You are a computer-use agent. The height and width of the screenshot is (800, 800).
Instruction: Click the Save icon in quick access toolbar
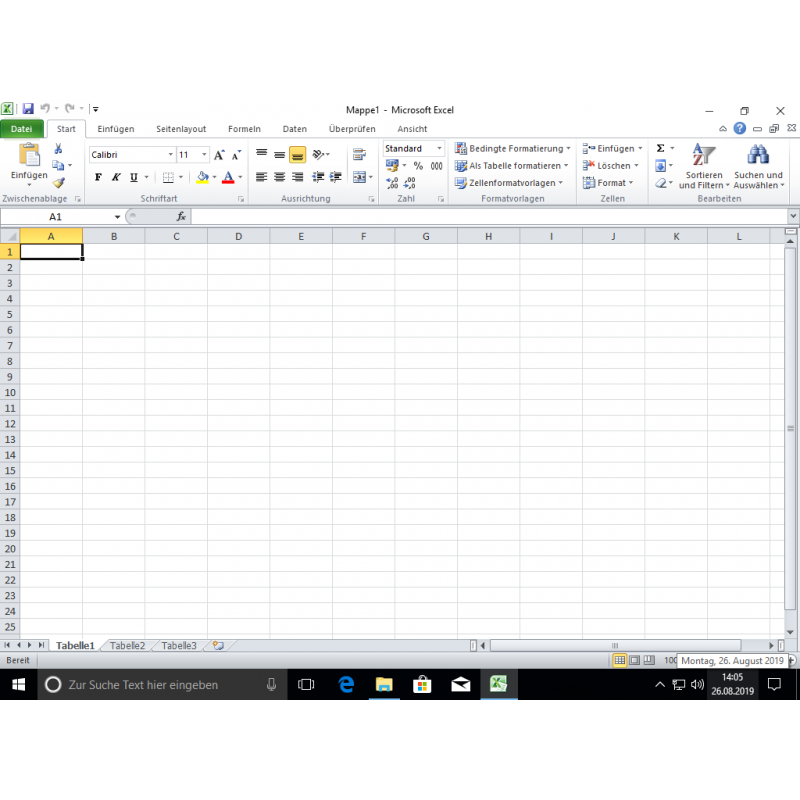[x=28, y=109]
